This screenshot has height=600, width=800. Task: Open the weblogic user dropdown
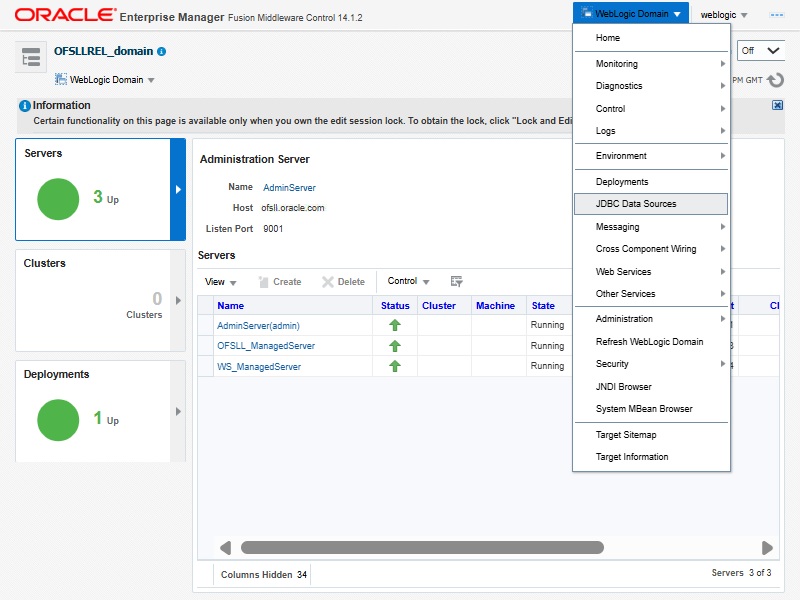tap(725, 15)
